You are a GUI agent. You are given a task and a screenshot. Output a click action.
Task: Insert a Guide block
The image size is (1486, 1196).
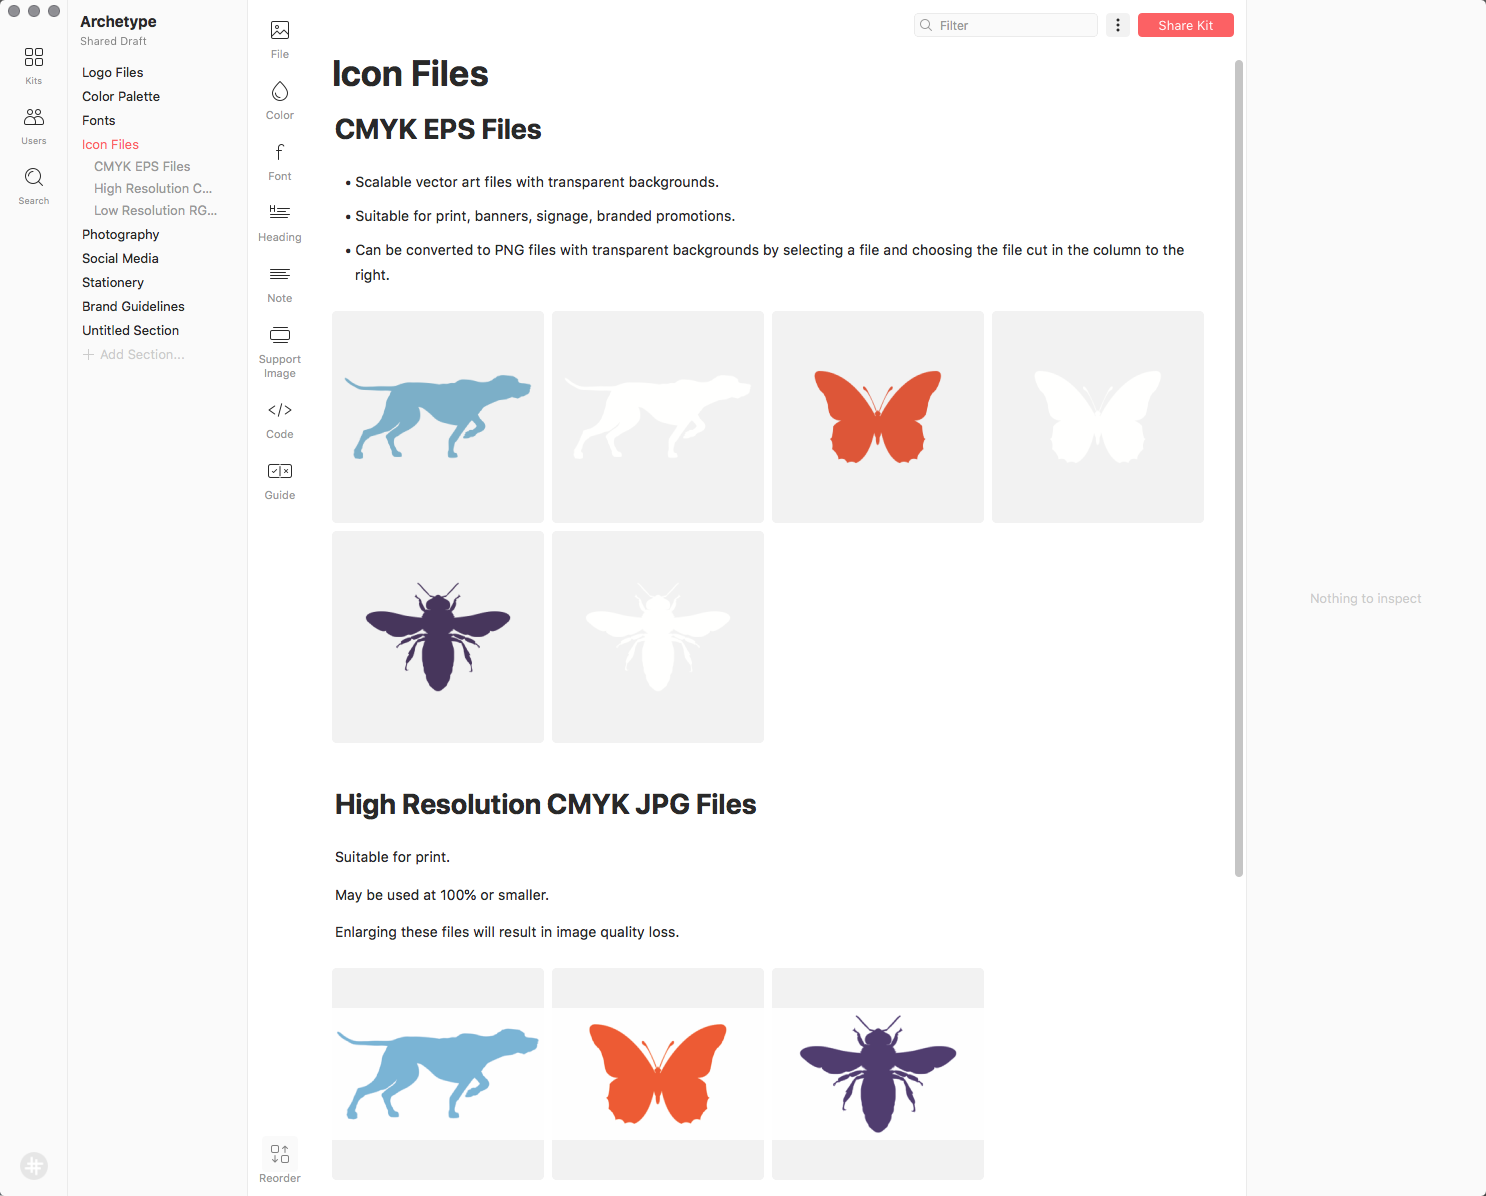point(280,480)
